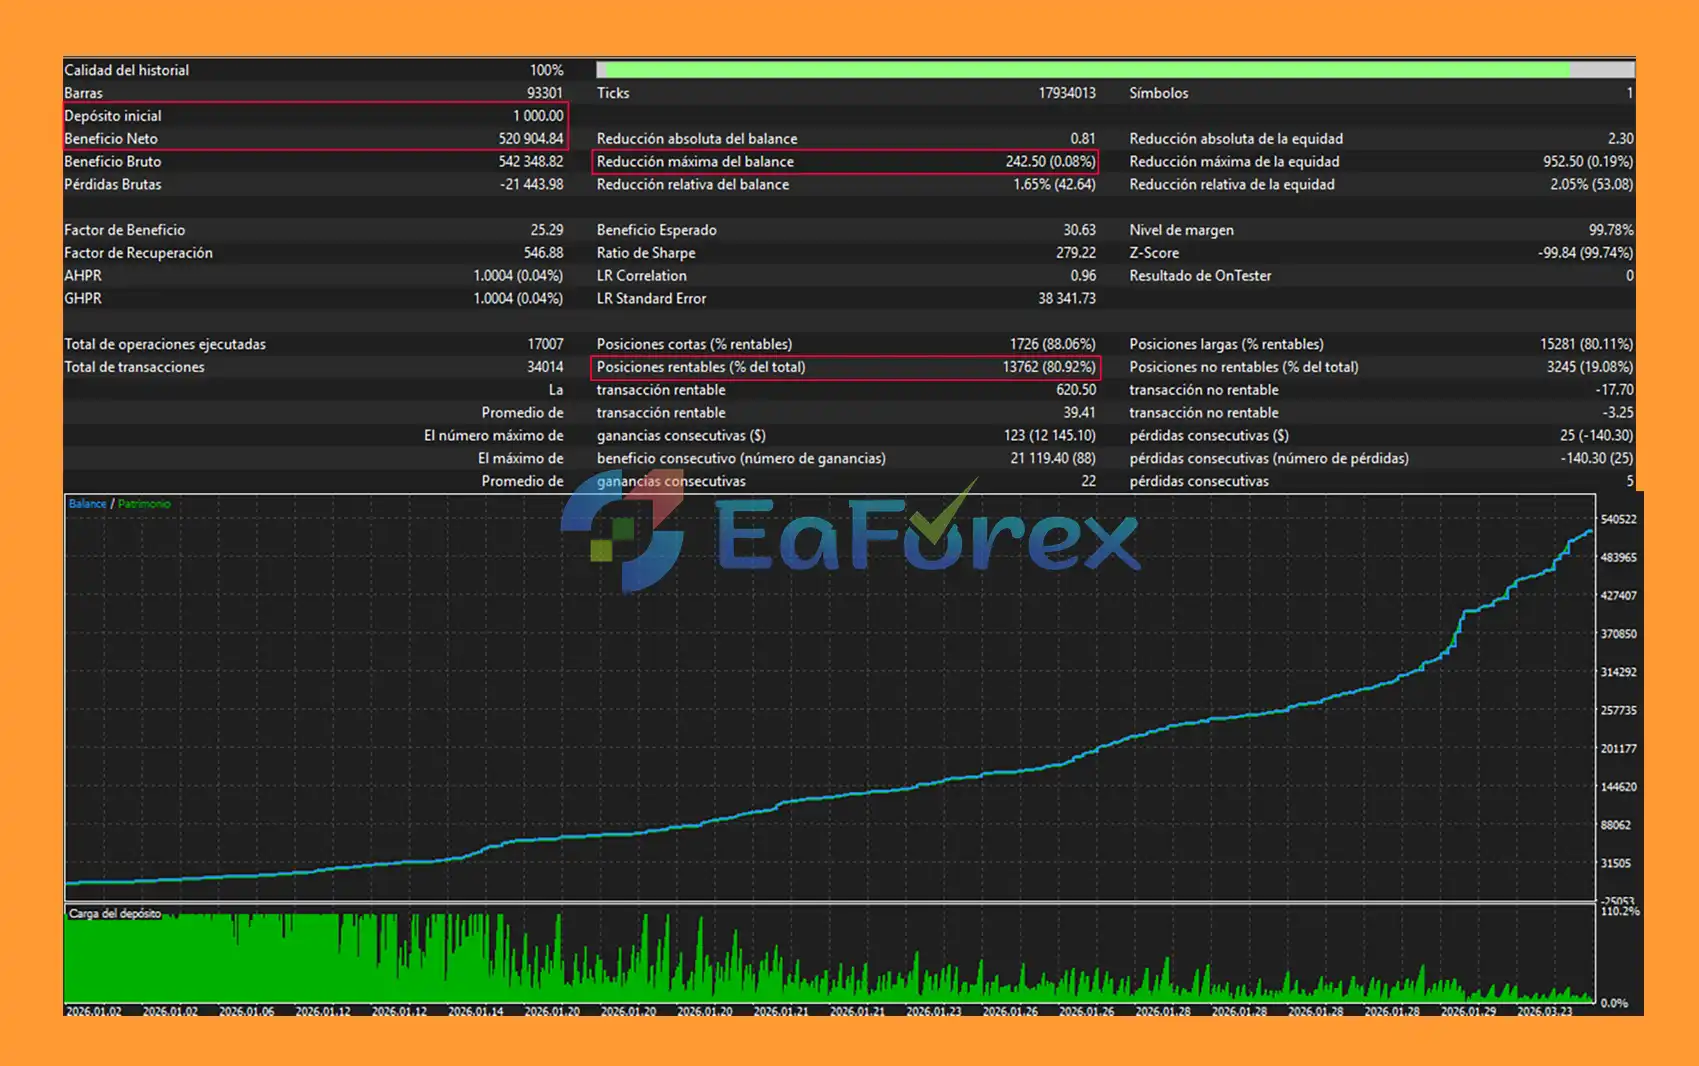The image size is (1699, 1066).
Task: Click the Posiciones rentables (% del total) row
Action: [845, 367]
